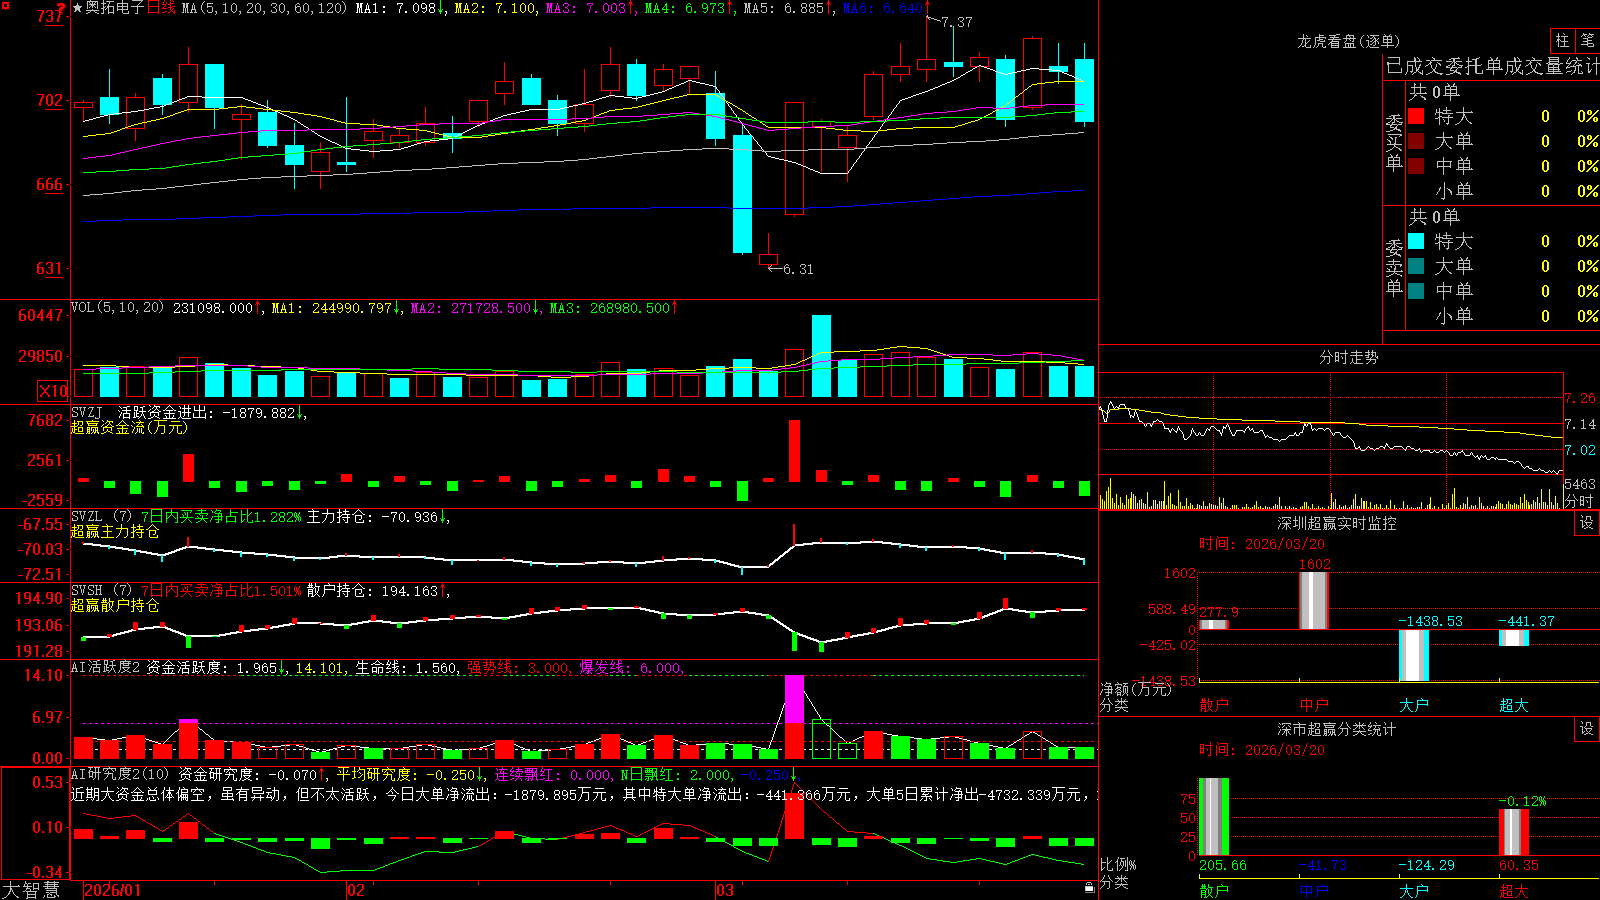Click the AI研究度2(10) indicator label
This screenshot has width=1600, height=900.
120,774
